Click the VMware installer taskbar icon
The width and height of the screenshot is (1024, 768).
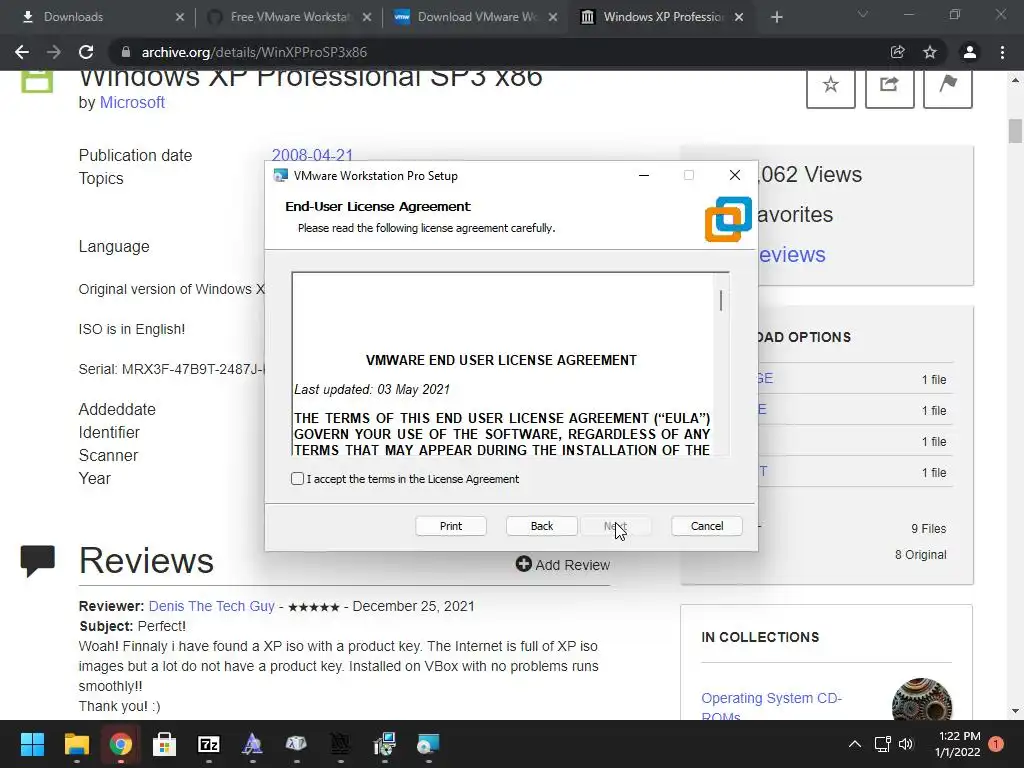[428, 744]
